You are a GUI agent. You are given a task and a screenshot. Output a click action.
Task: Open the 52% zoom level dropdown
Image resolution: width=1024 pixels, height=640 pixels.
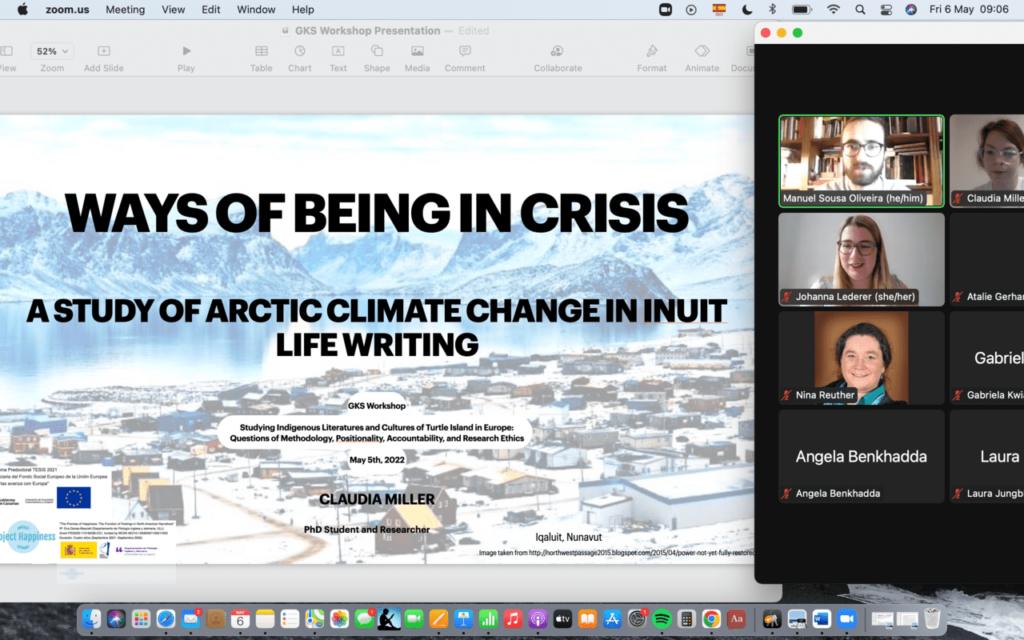52,51
